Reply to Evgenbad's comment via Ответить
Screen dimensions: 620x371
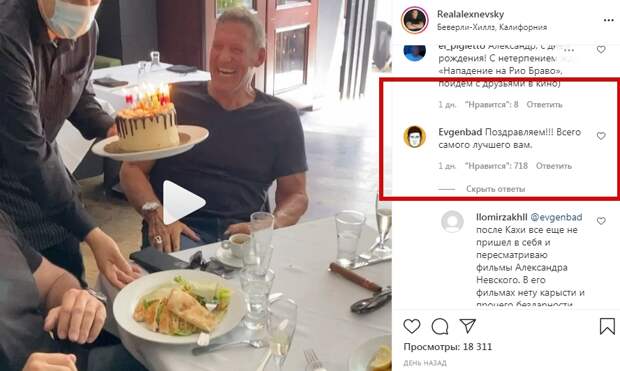click(x=554, y=166)
